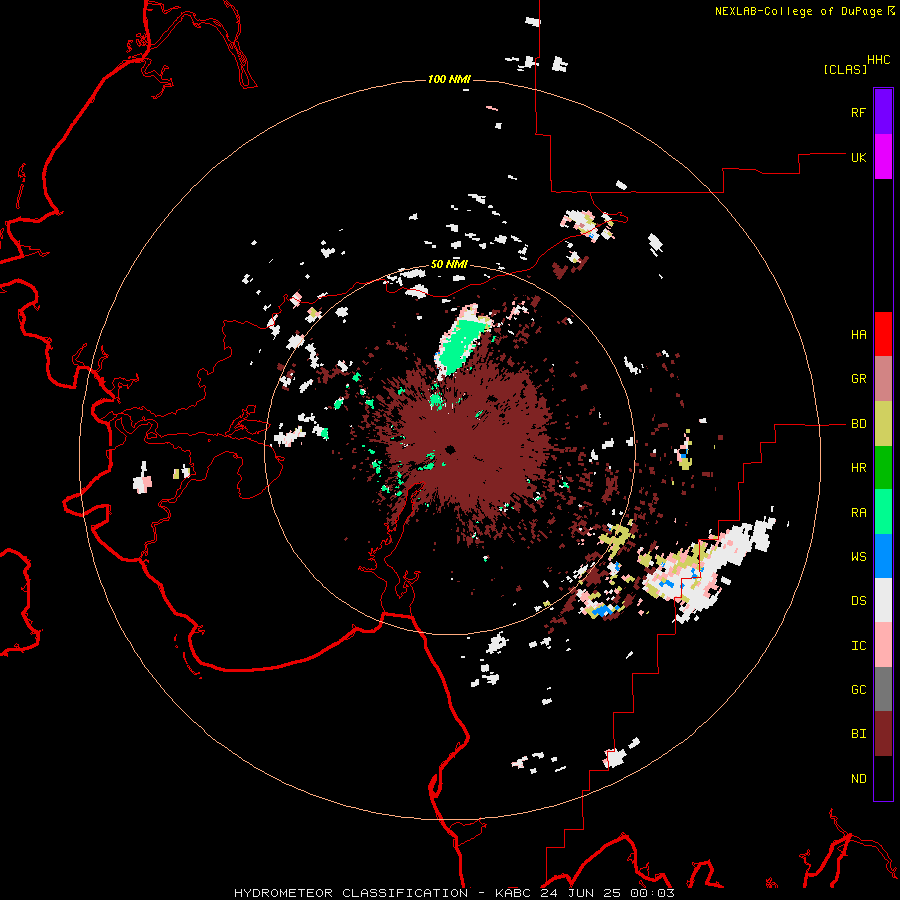
Task: Click the dark green HR legend swatch
Action: point(883,468)
